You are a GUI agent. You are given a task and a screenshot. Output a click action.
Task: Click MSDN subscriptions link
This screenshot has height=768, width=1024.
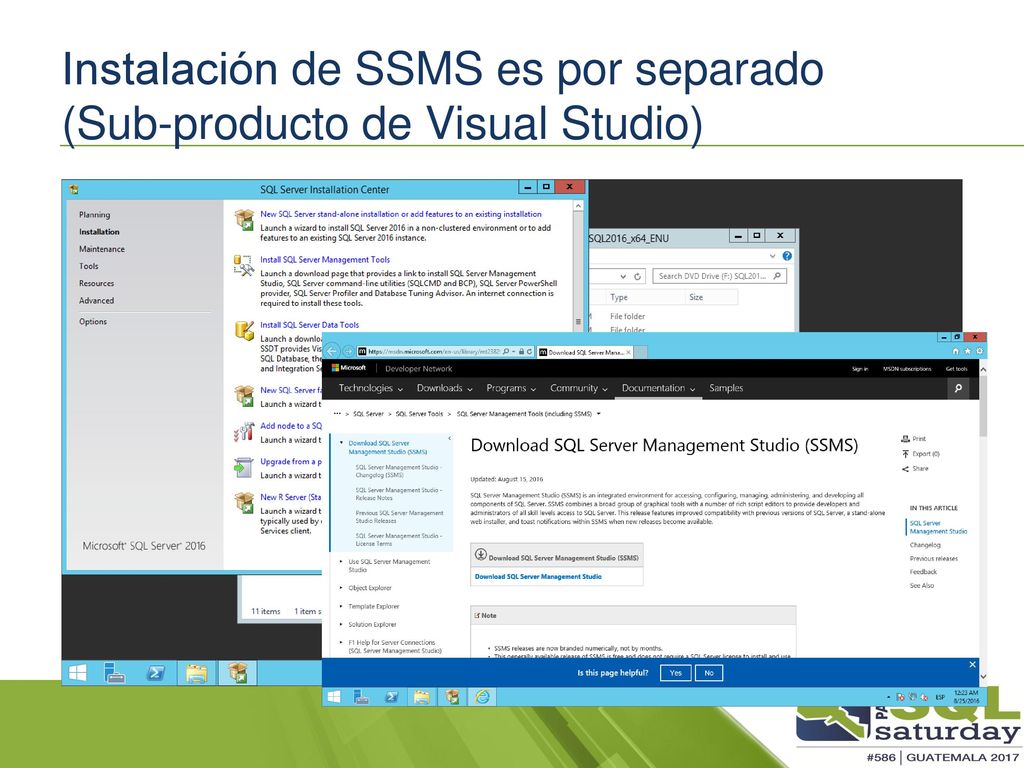907,369
